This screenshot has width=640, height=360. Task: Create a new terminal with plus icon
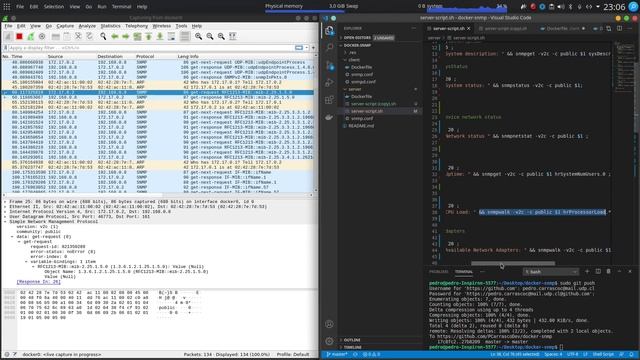point(587,271)
